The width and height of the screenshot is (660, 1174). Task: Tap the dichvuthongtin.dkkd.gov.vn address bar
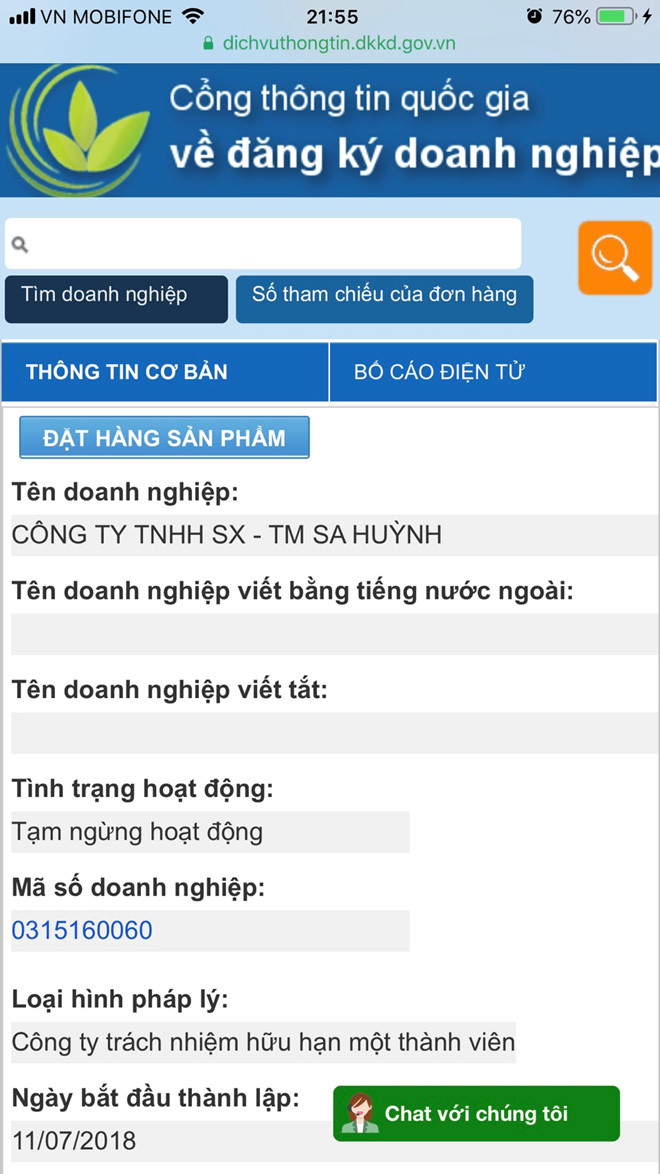330,43
